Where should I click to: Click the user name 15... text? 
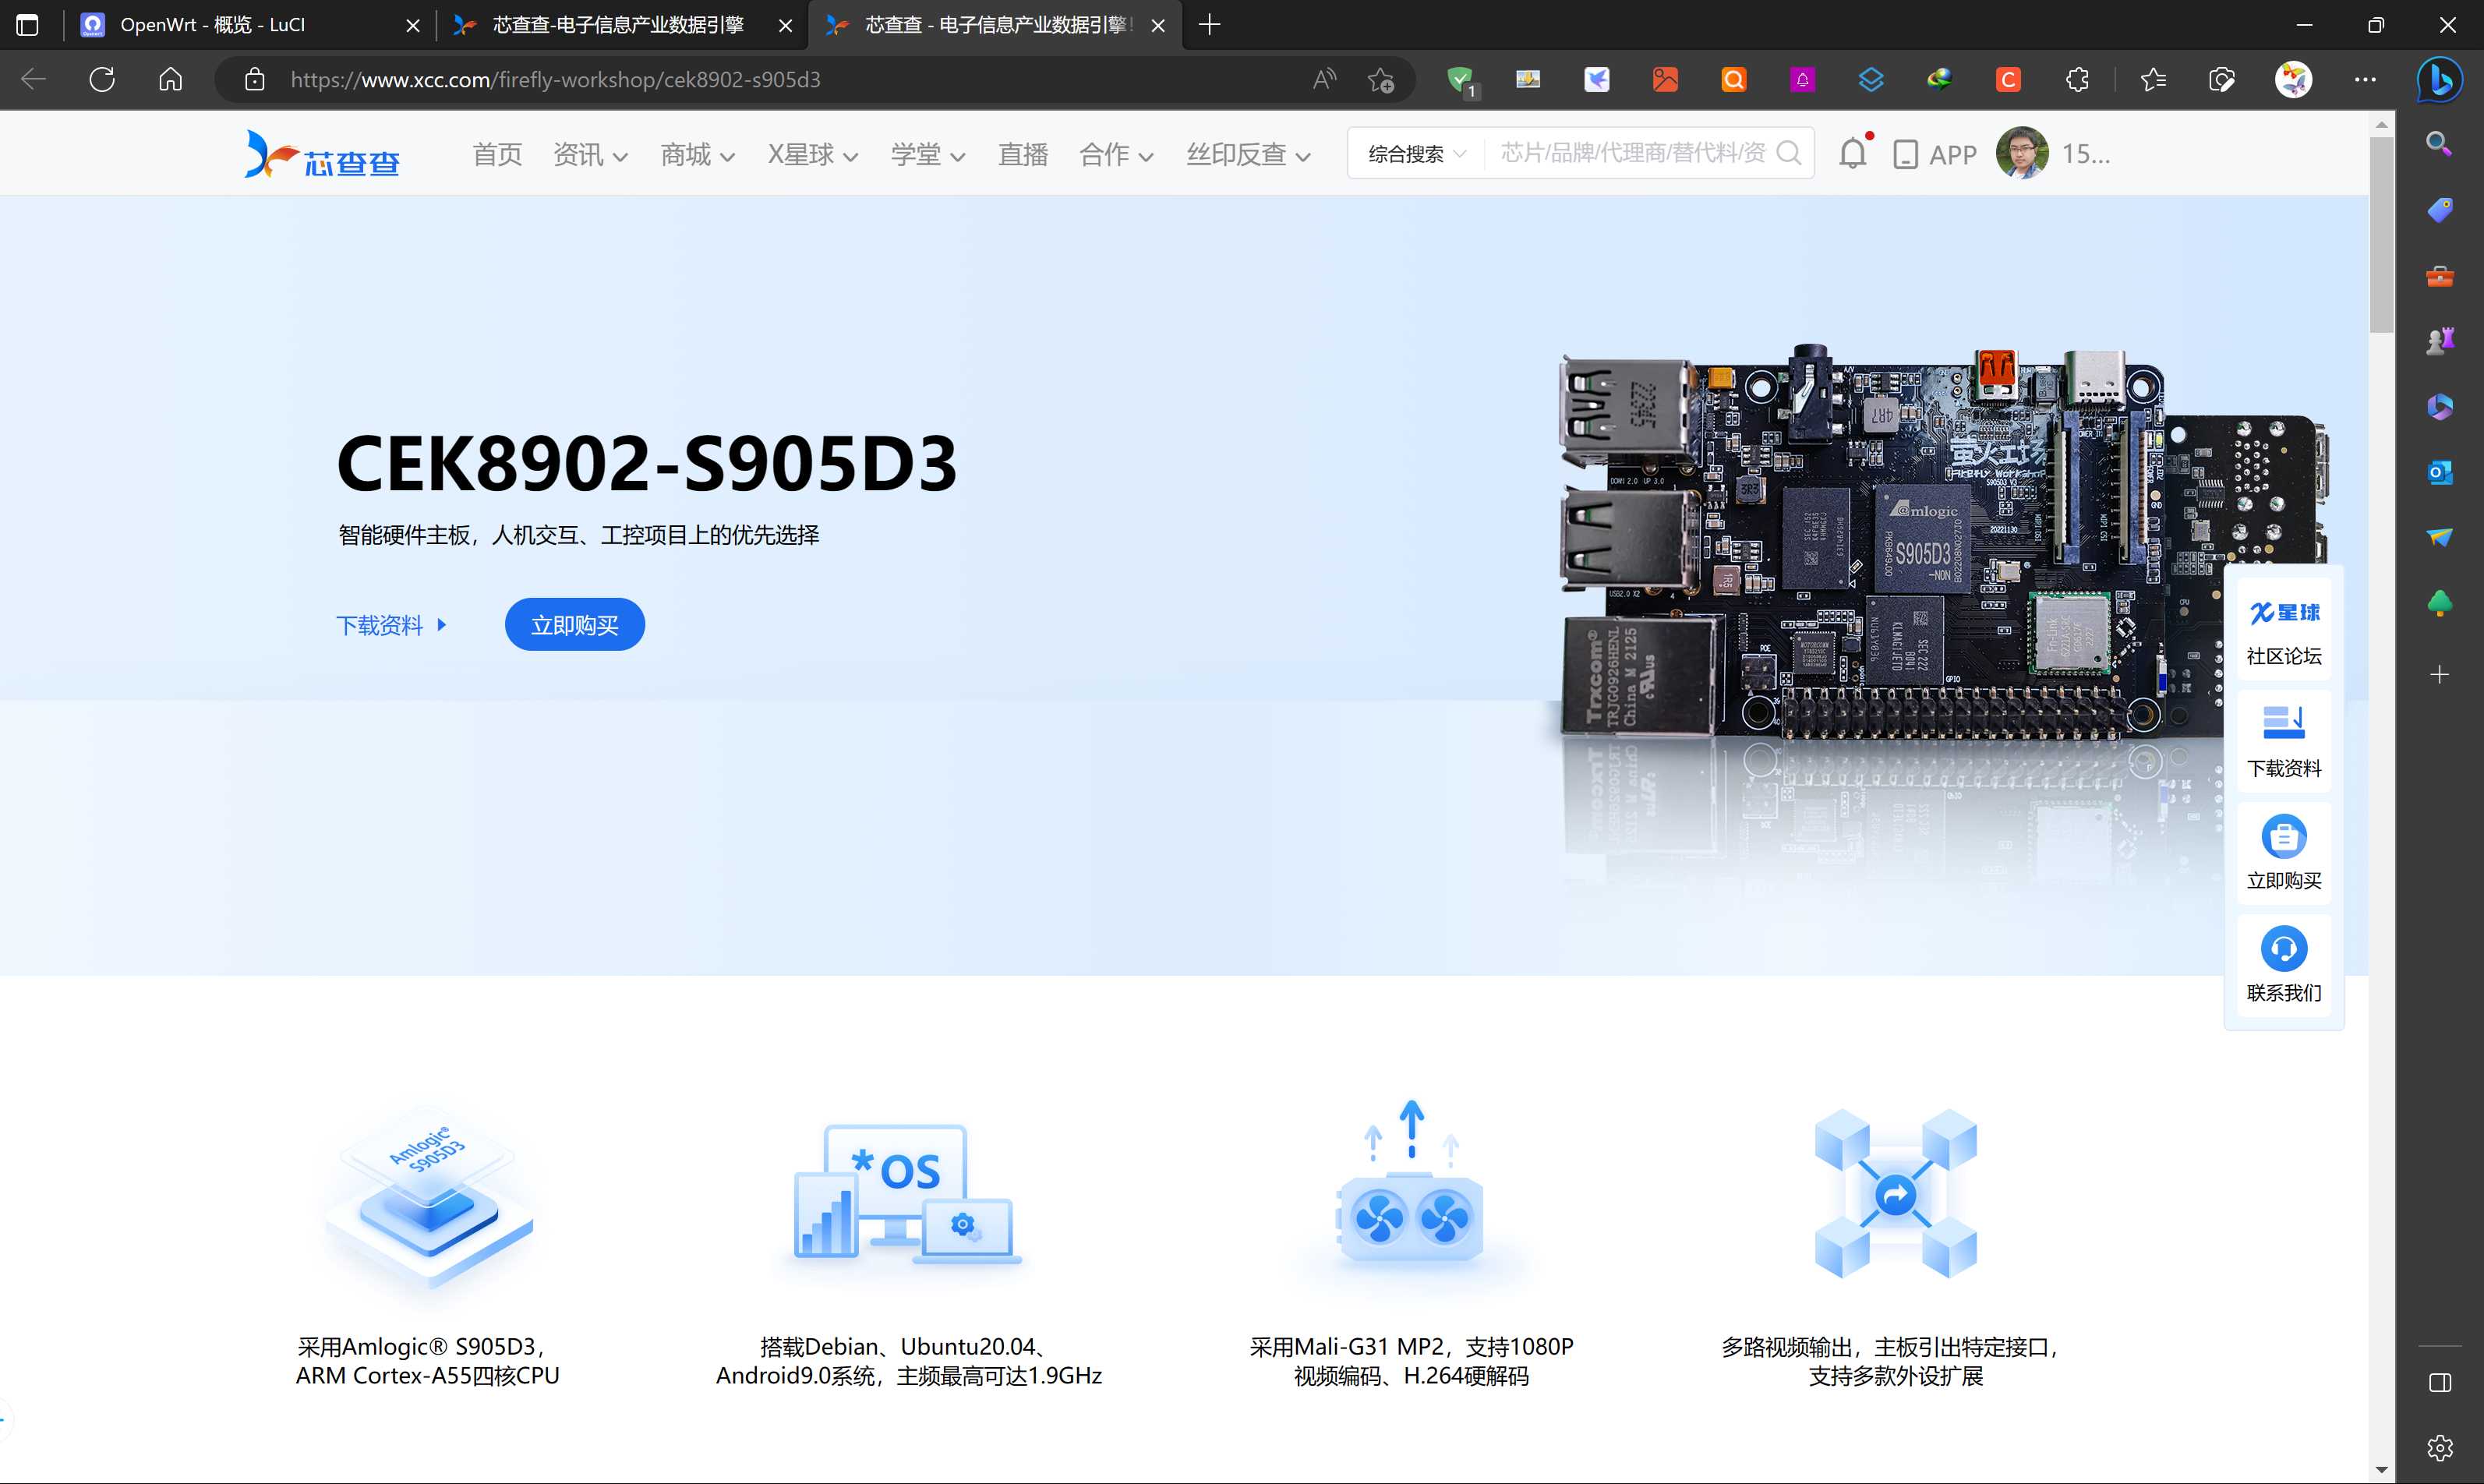pyautogui.click(x=2085, y=154)
